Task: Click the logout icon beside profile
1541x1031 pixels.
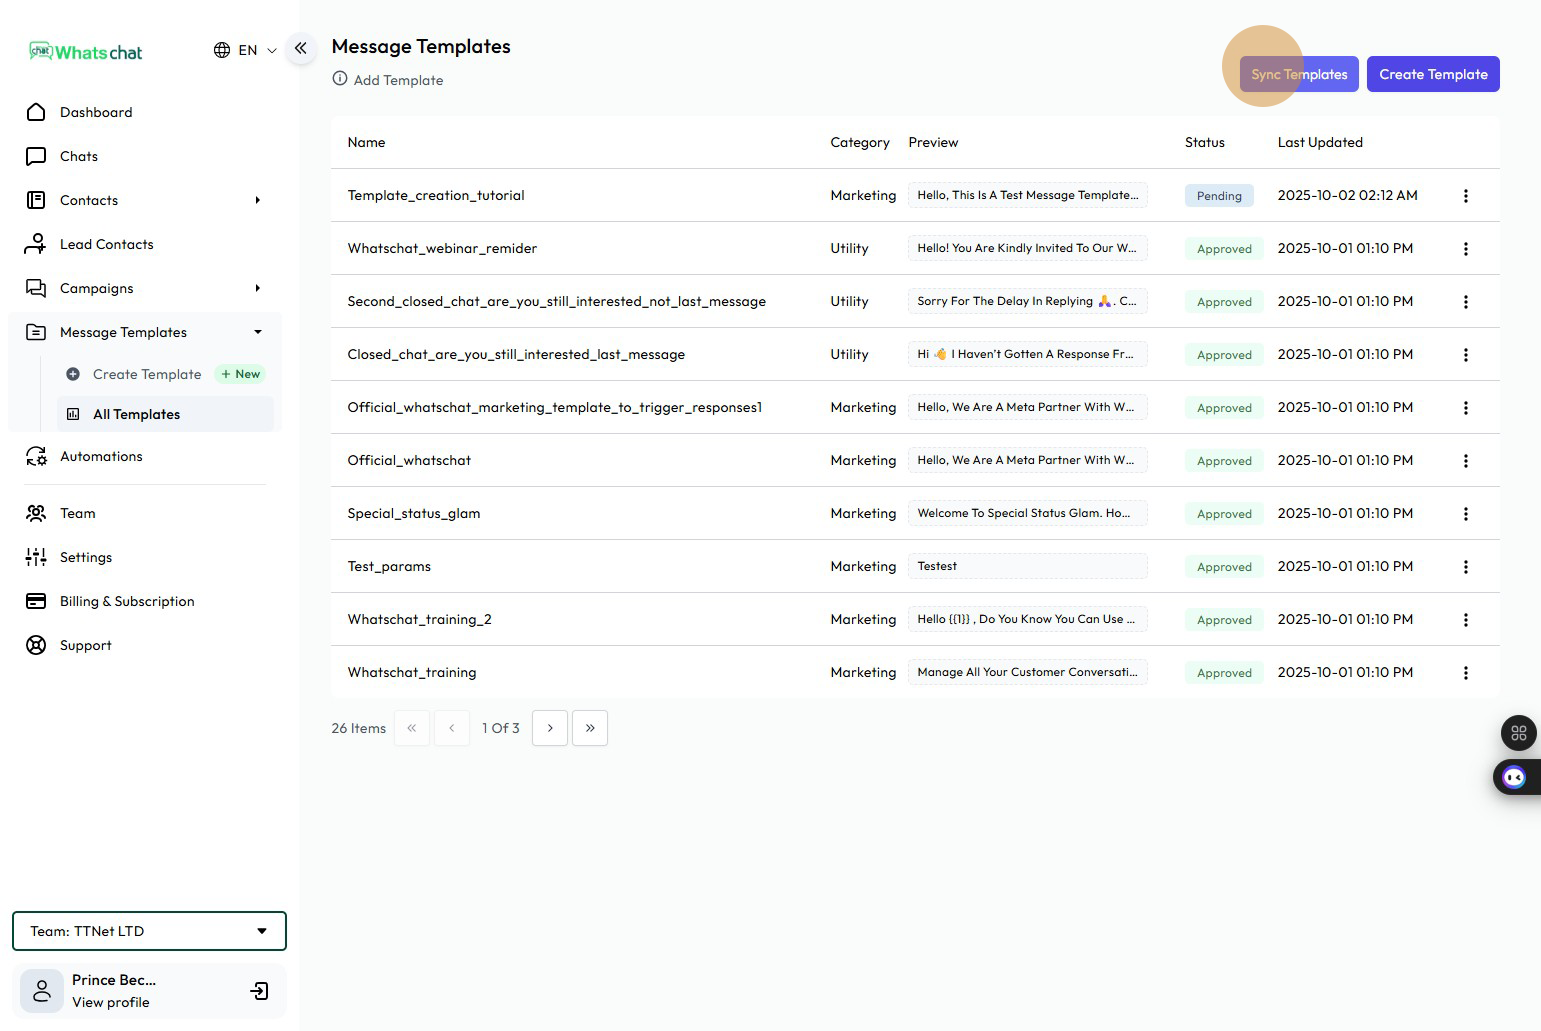Action: click(x=259, y=991)
